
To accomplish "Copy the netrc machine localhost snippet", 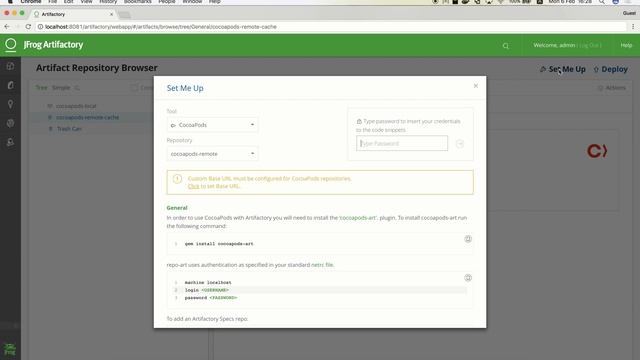I will pos(468,278).
